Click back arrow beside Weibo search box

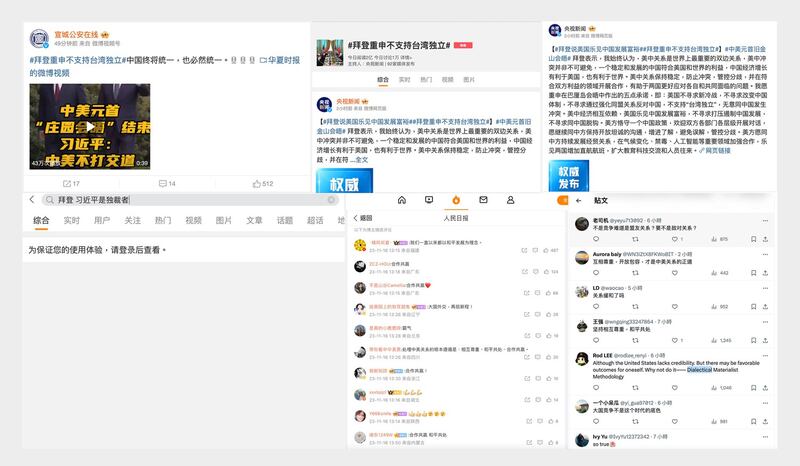(x=33, y=200)
